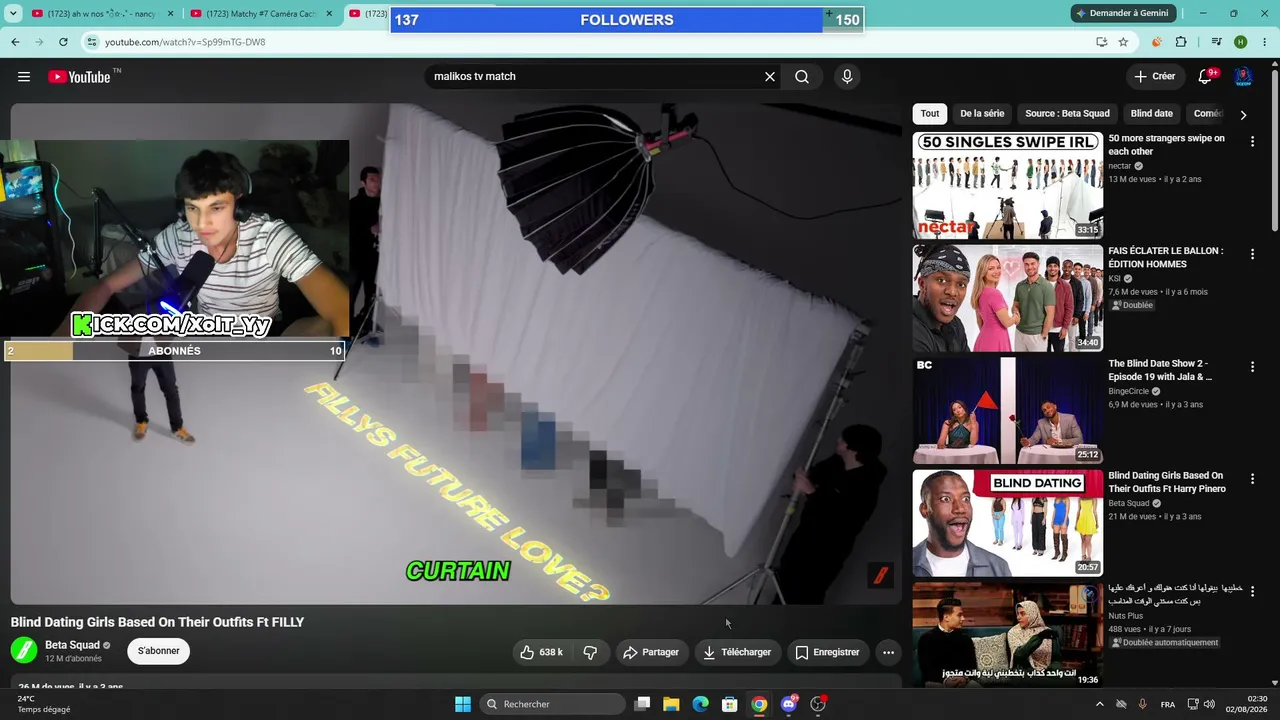
Task: Open more actions under the video
Action: point(888,652)
